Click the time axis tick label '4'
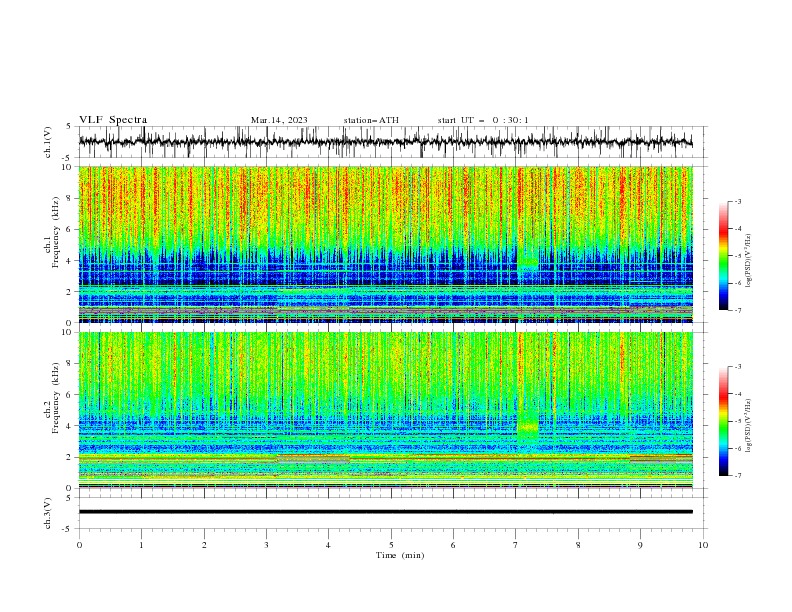Screen dimensions: 792x612 click(328, 545)
